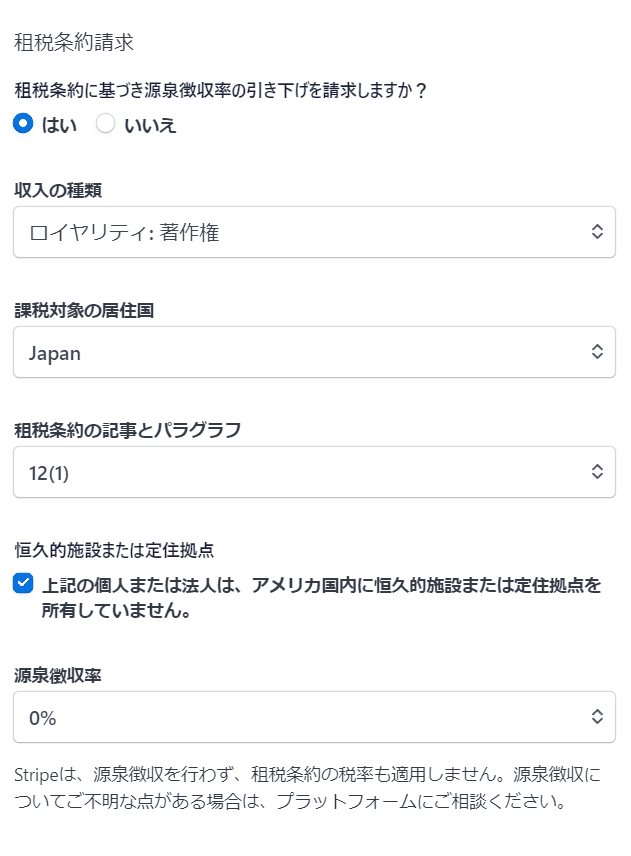631x856 pixels.
Task: Open the 租税条約の記事とパラグラフ dropdown
Action: point(314,472)
